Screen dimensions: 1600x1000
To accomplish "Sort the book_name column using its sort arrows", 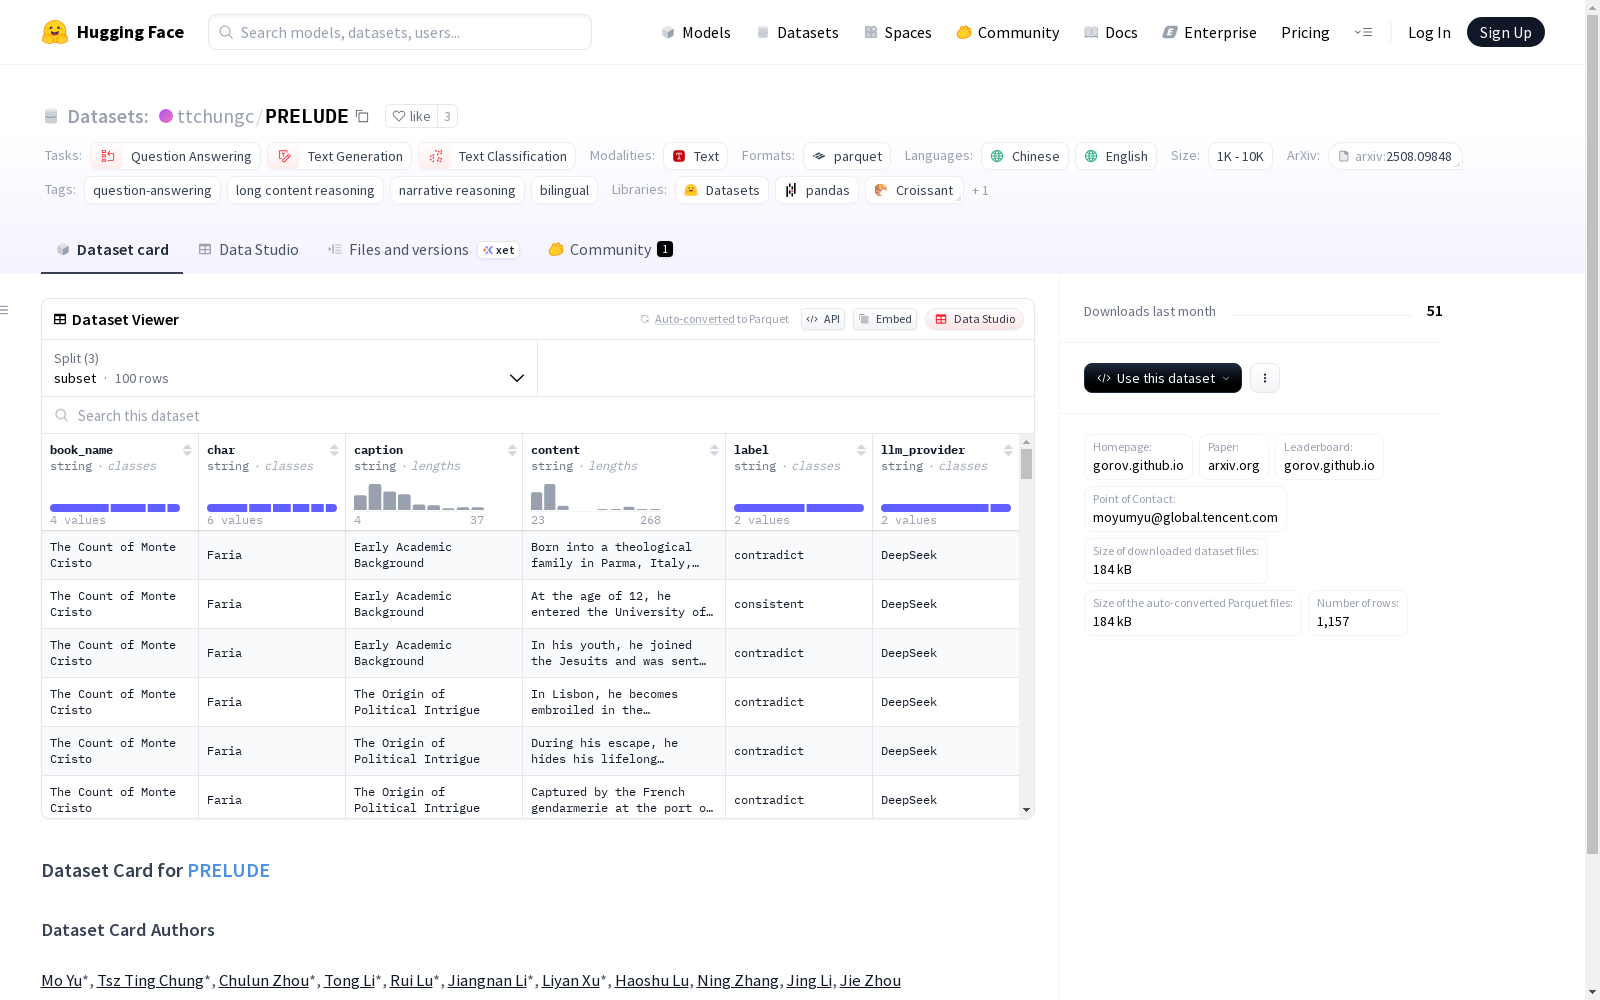I will pyautogui.click(x=187, y=450).
